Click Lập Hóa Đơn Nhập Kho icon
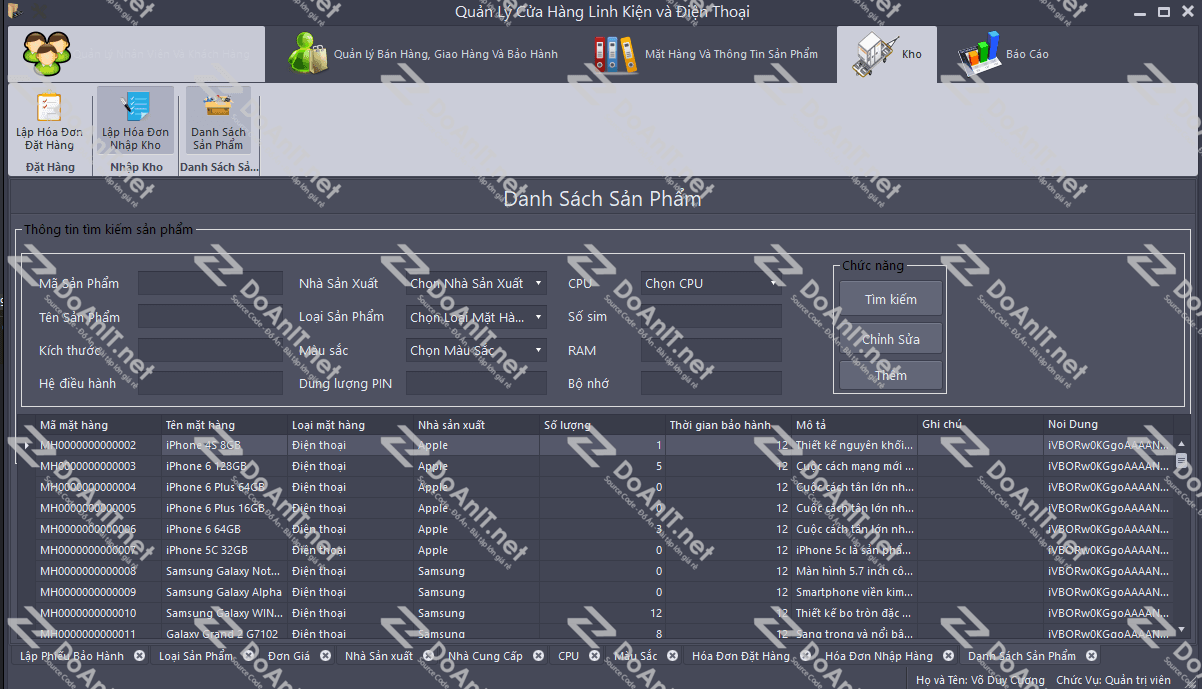The image size is (1202, 689). coord(135,108)
